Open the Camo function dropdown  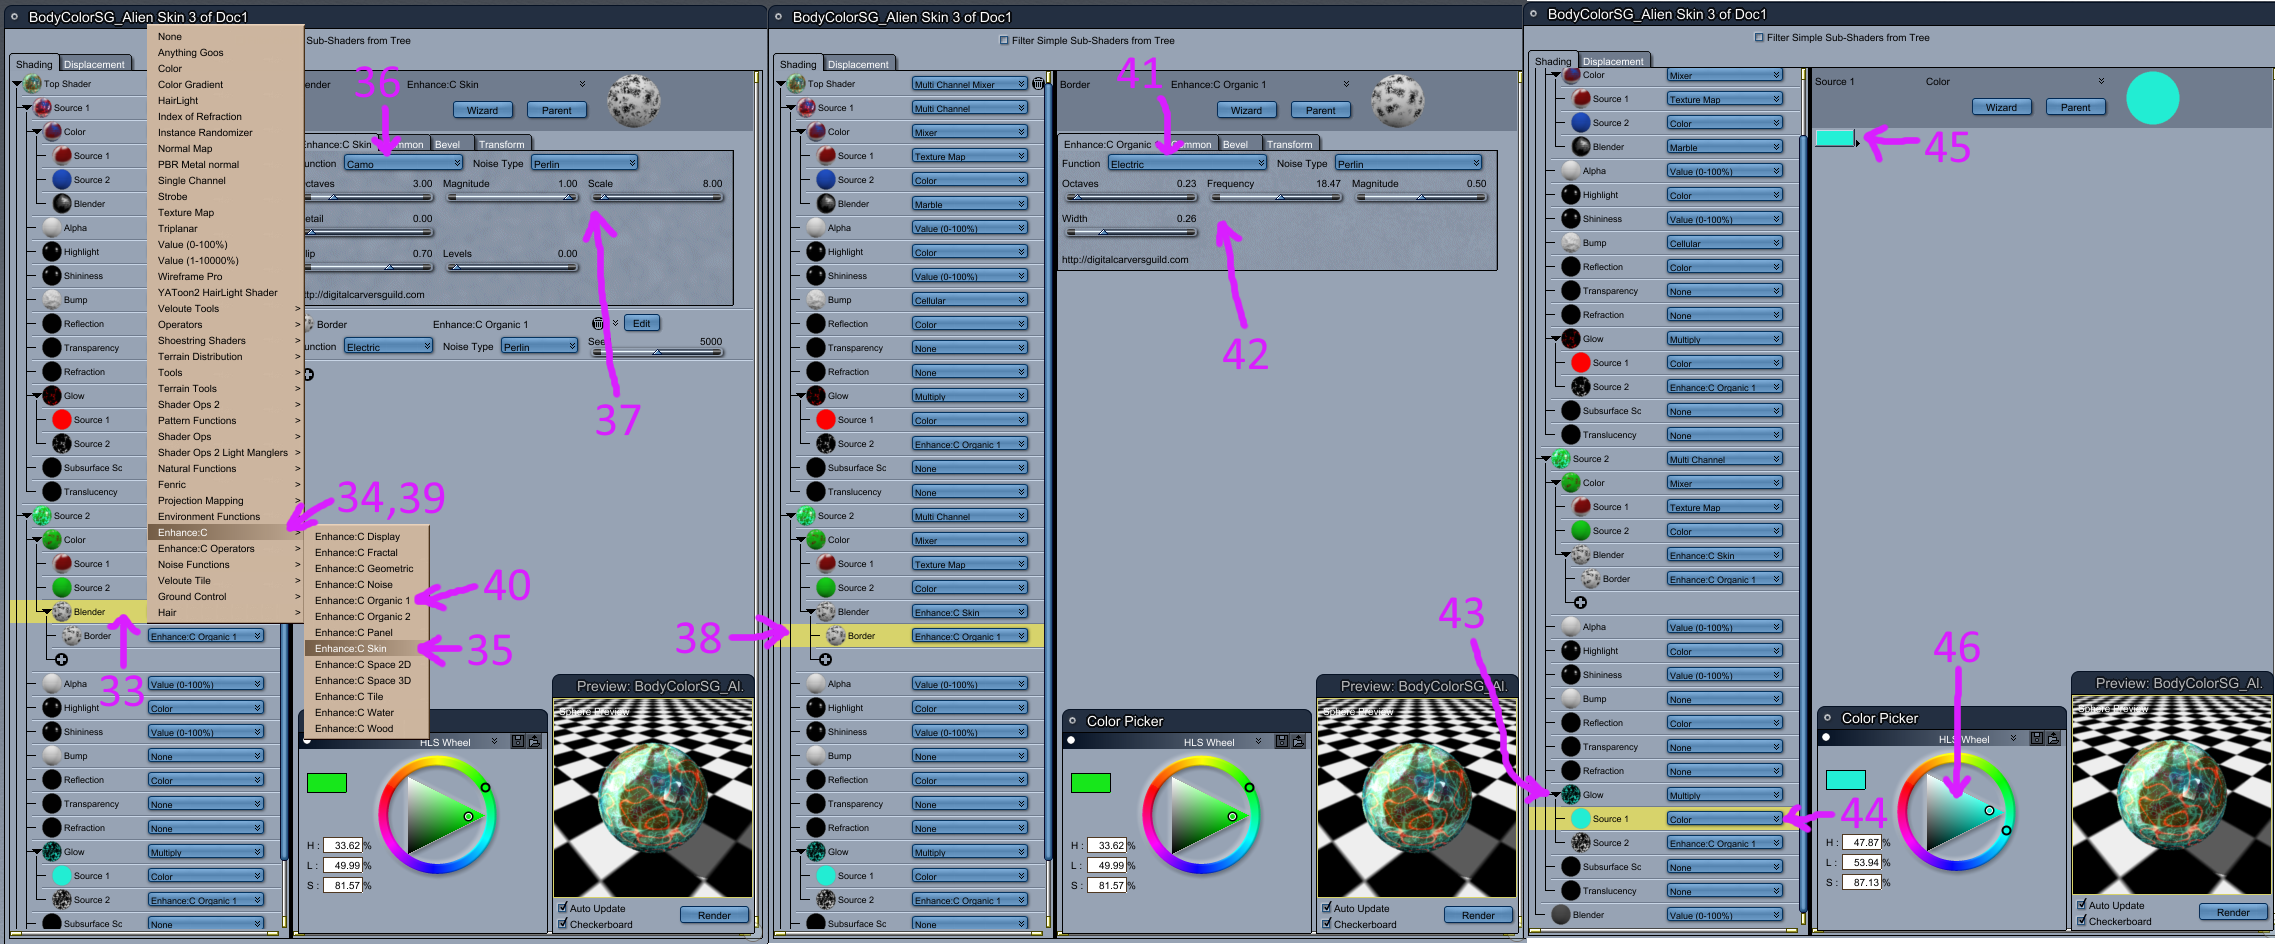coord(403,163)
